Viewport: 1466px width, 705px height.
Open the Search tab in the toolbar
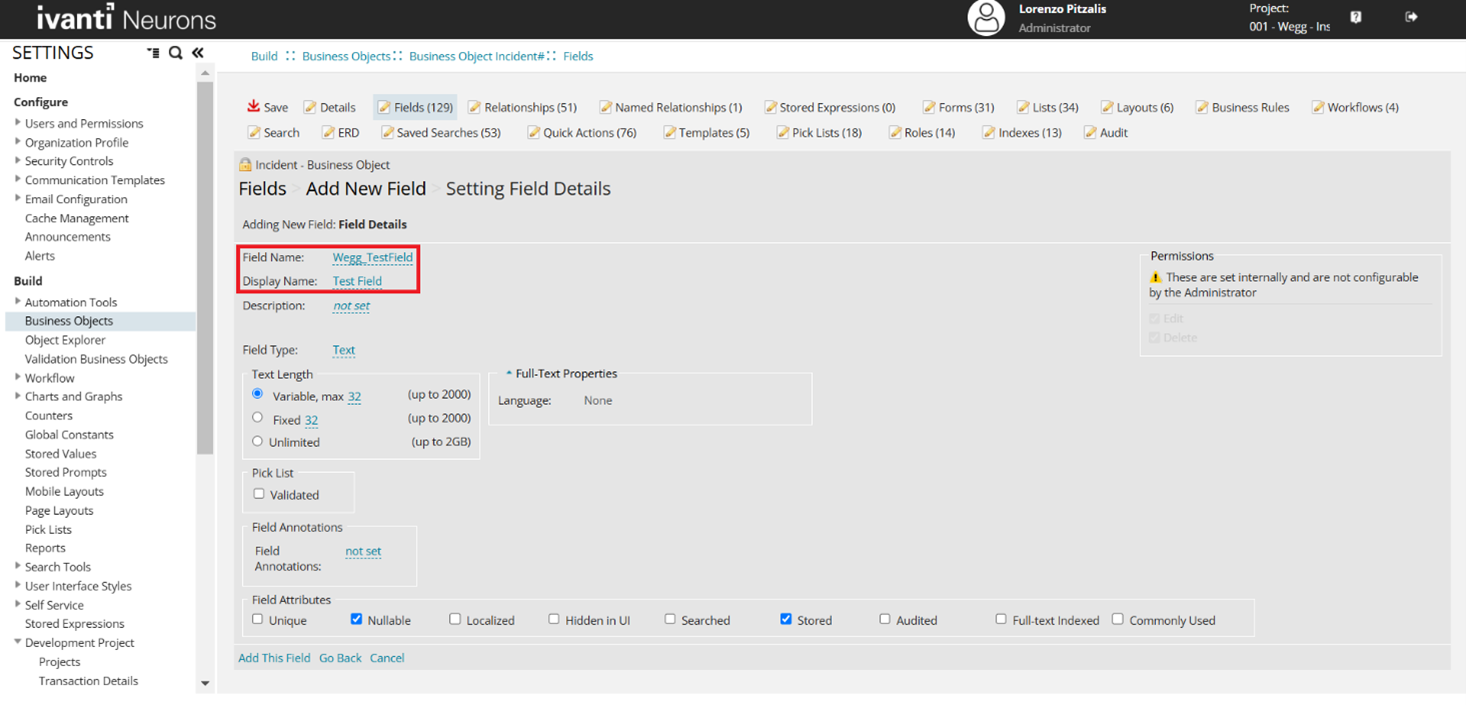click(x=274, y=132)
